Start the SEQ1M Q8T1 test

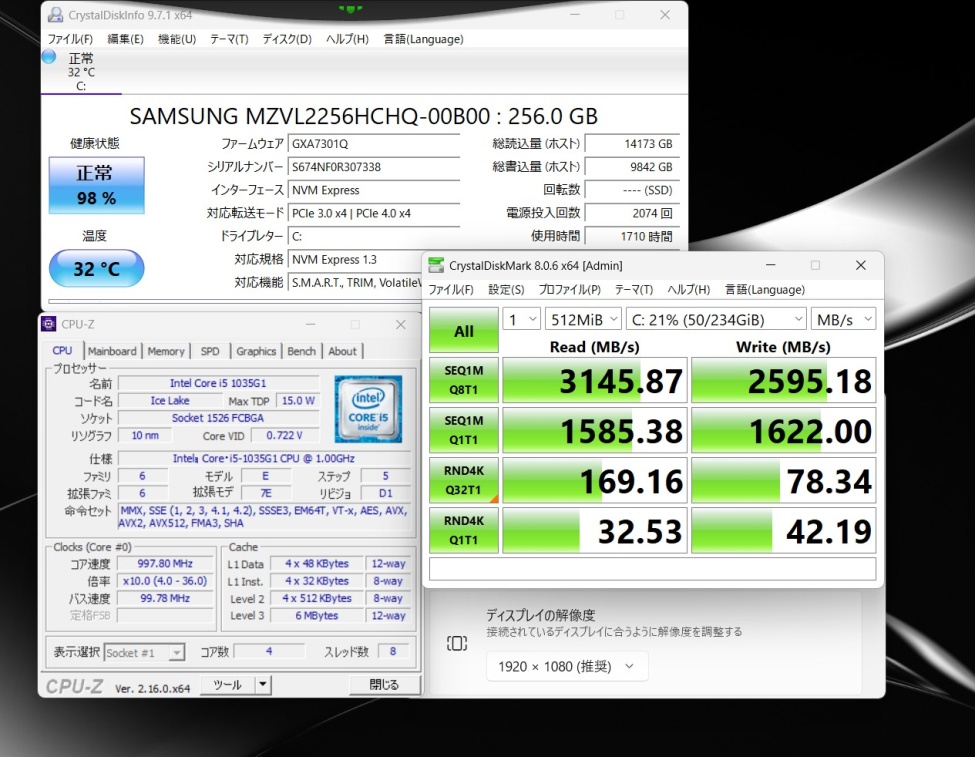[x=464, y=380]
